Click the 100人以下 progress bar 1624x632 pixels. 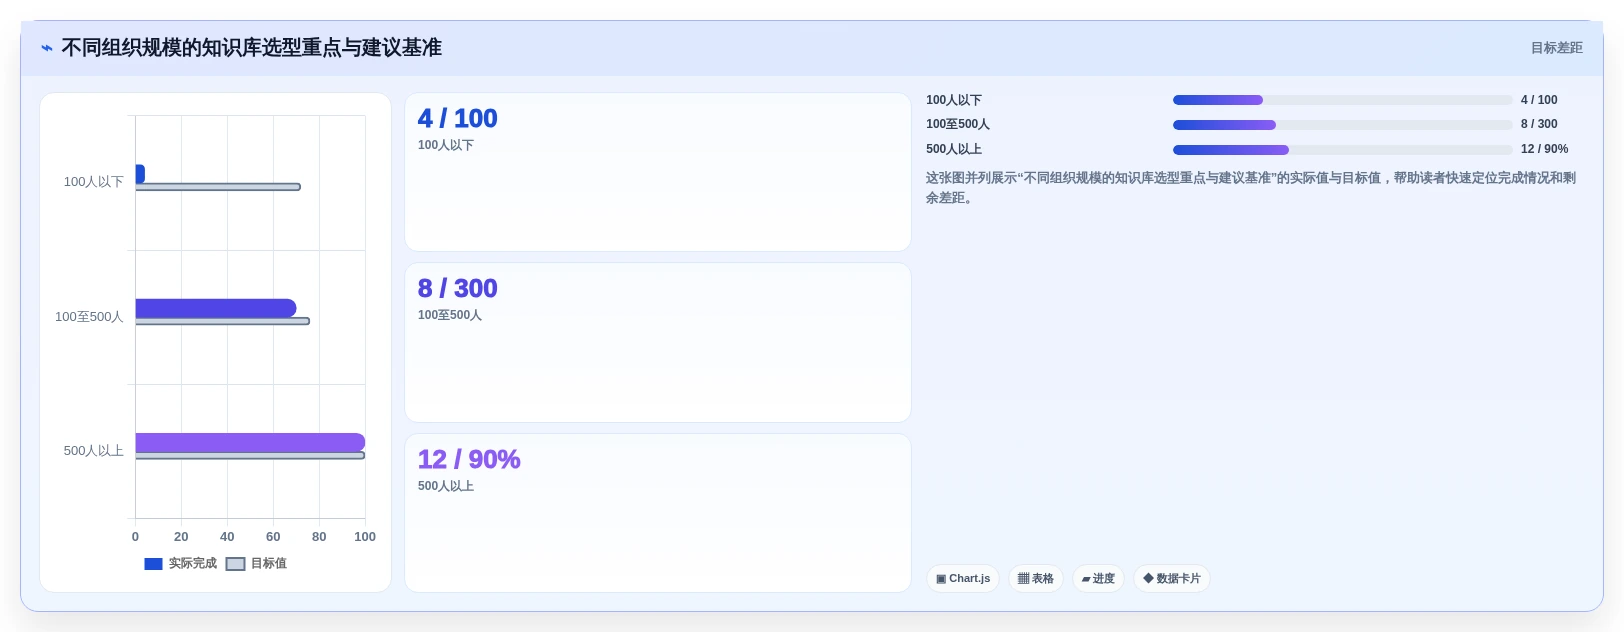[x=1343, y=100]
